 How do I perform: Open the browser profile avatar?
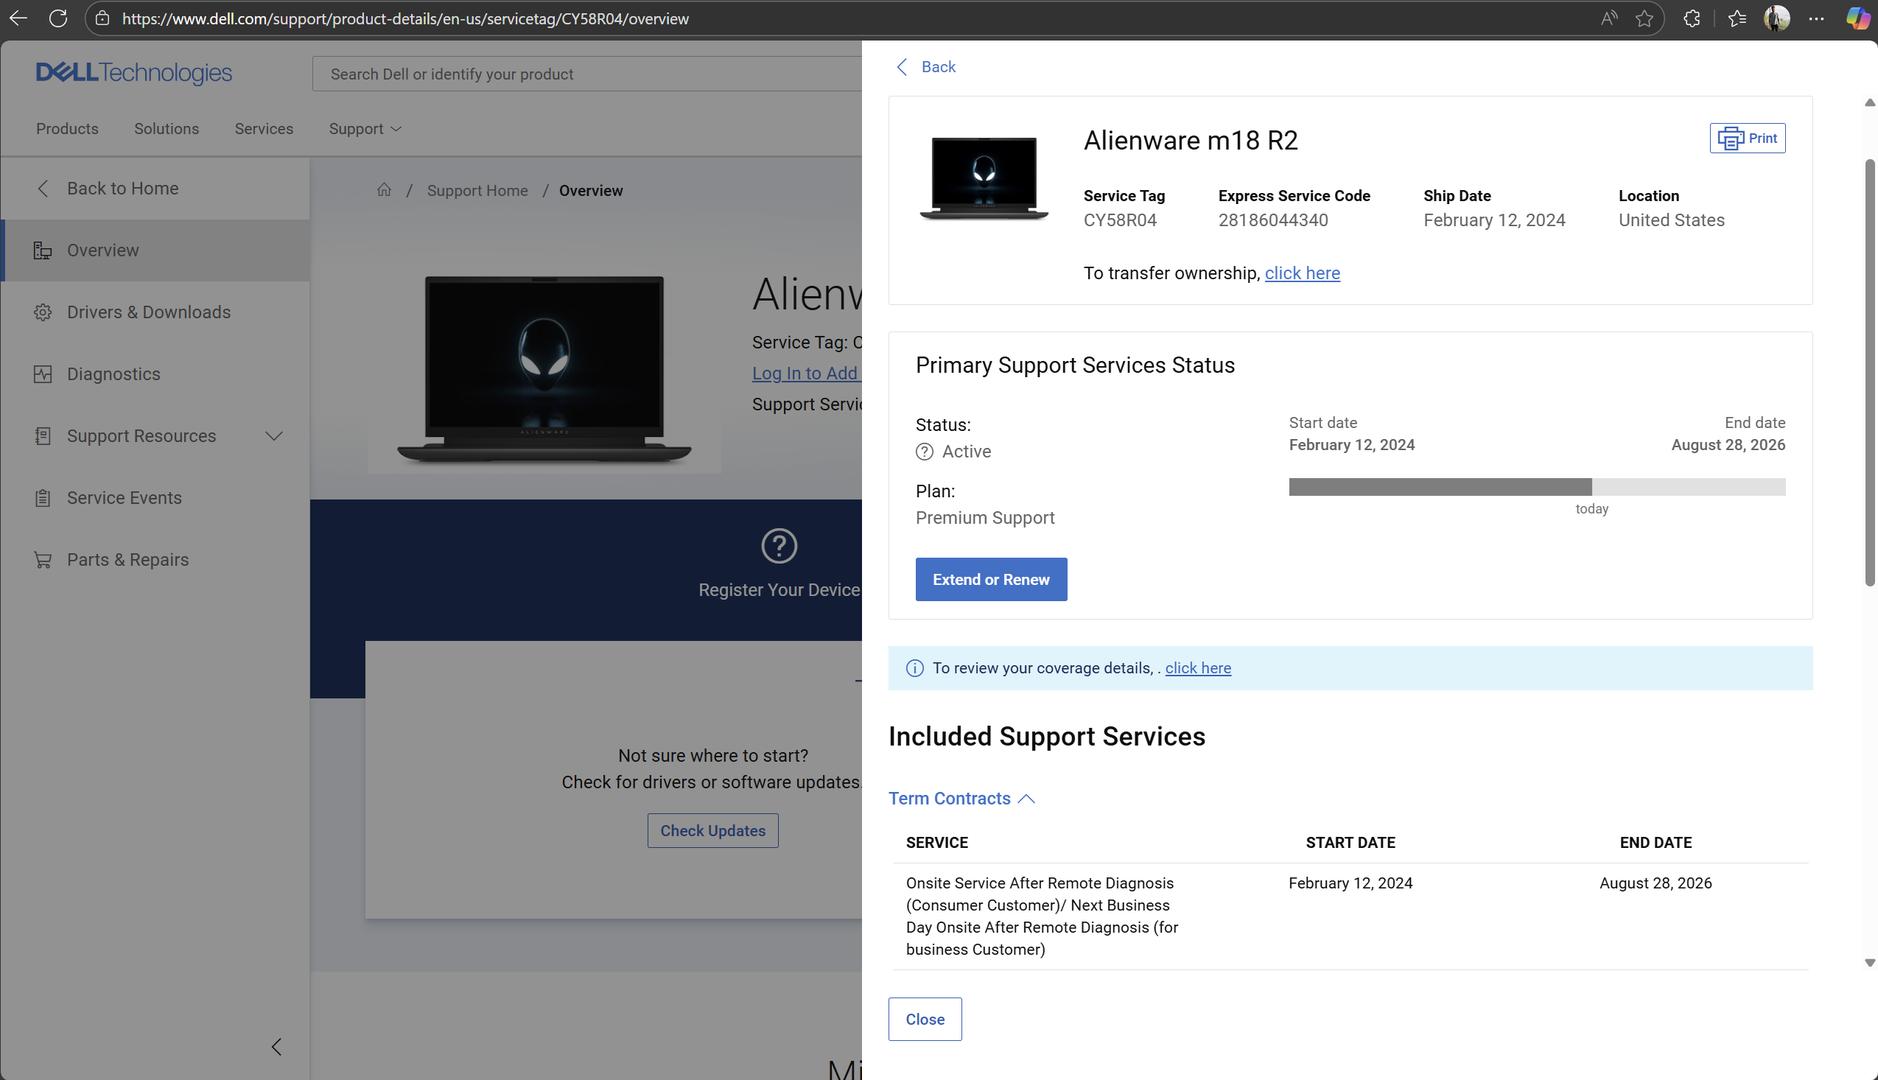[1777, 18]
